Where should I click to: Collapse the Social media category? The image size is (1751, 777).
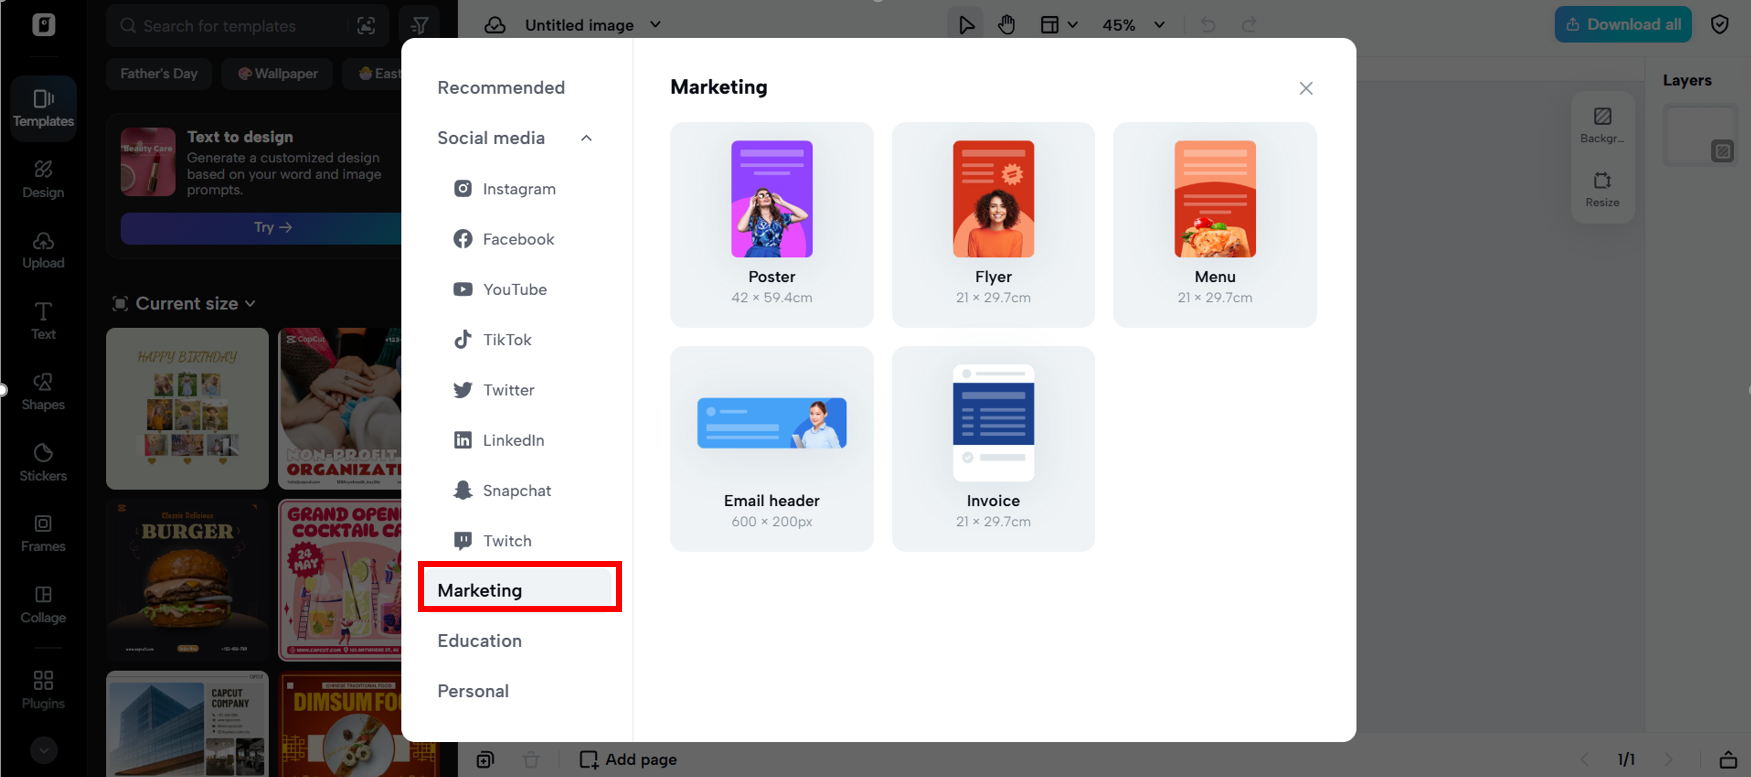(586, 138)
